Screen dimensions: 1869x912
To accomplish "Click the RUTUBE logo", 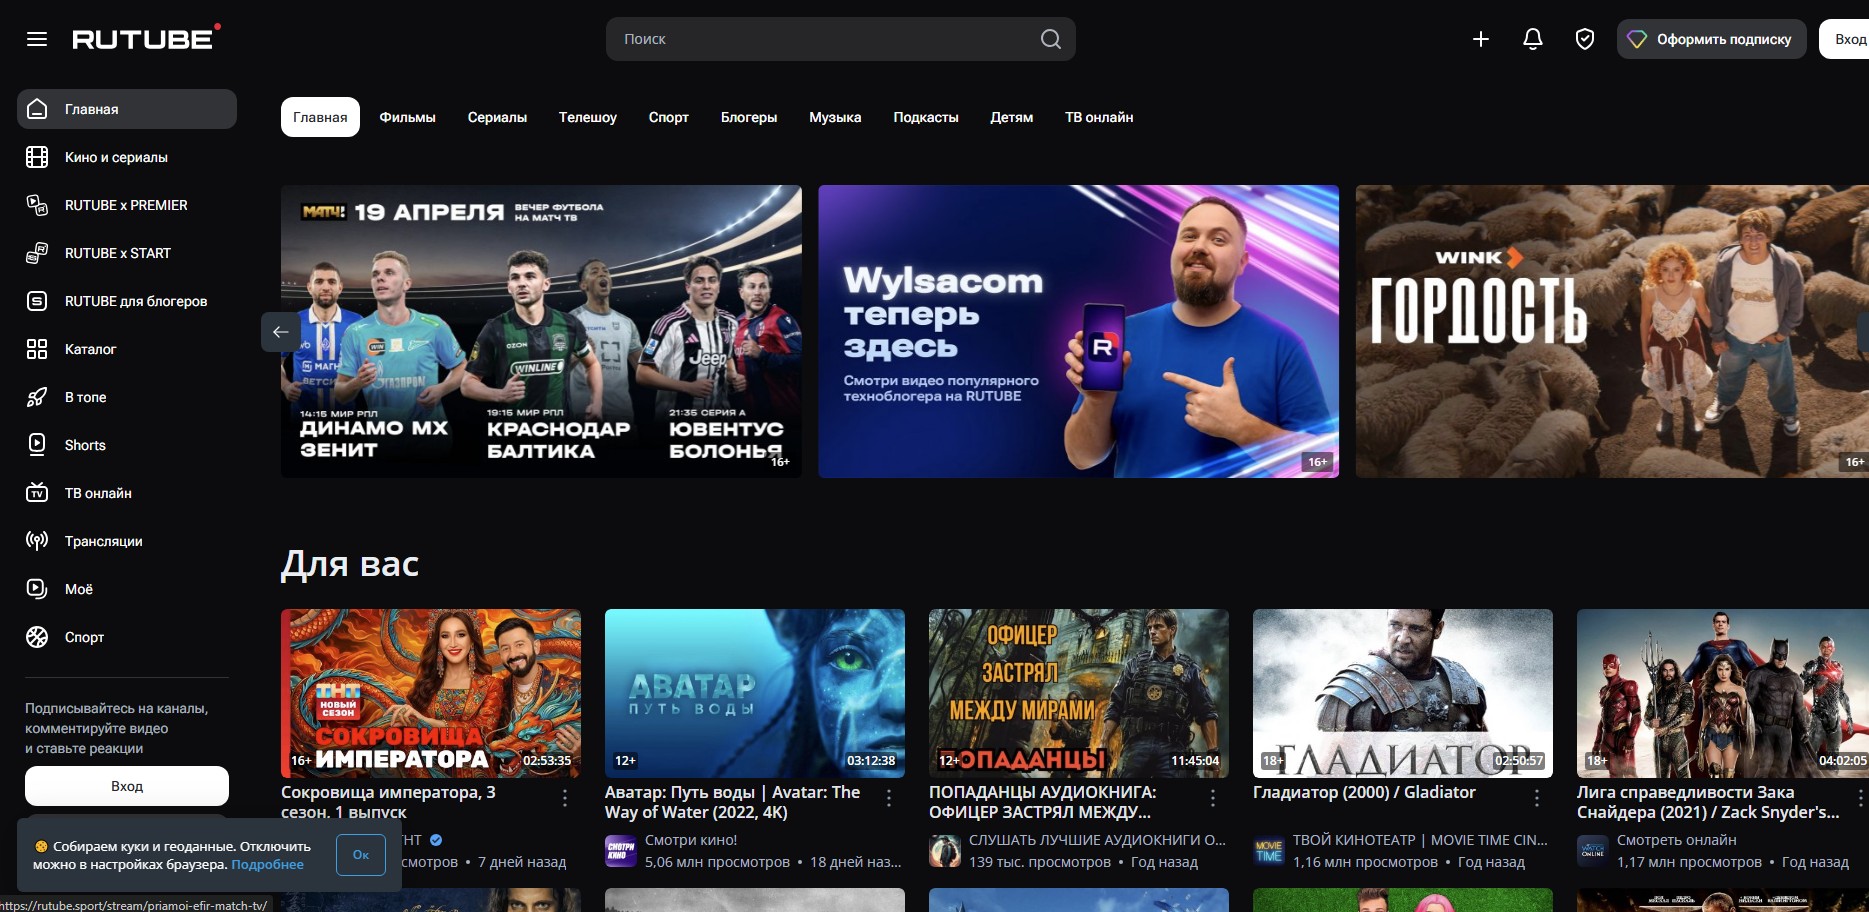I will coord(146,38).
